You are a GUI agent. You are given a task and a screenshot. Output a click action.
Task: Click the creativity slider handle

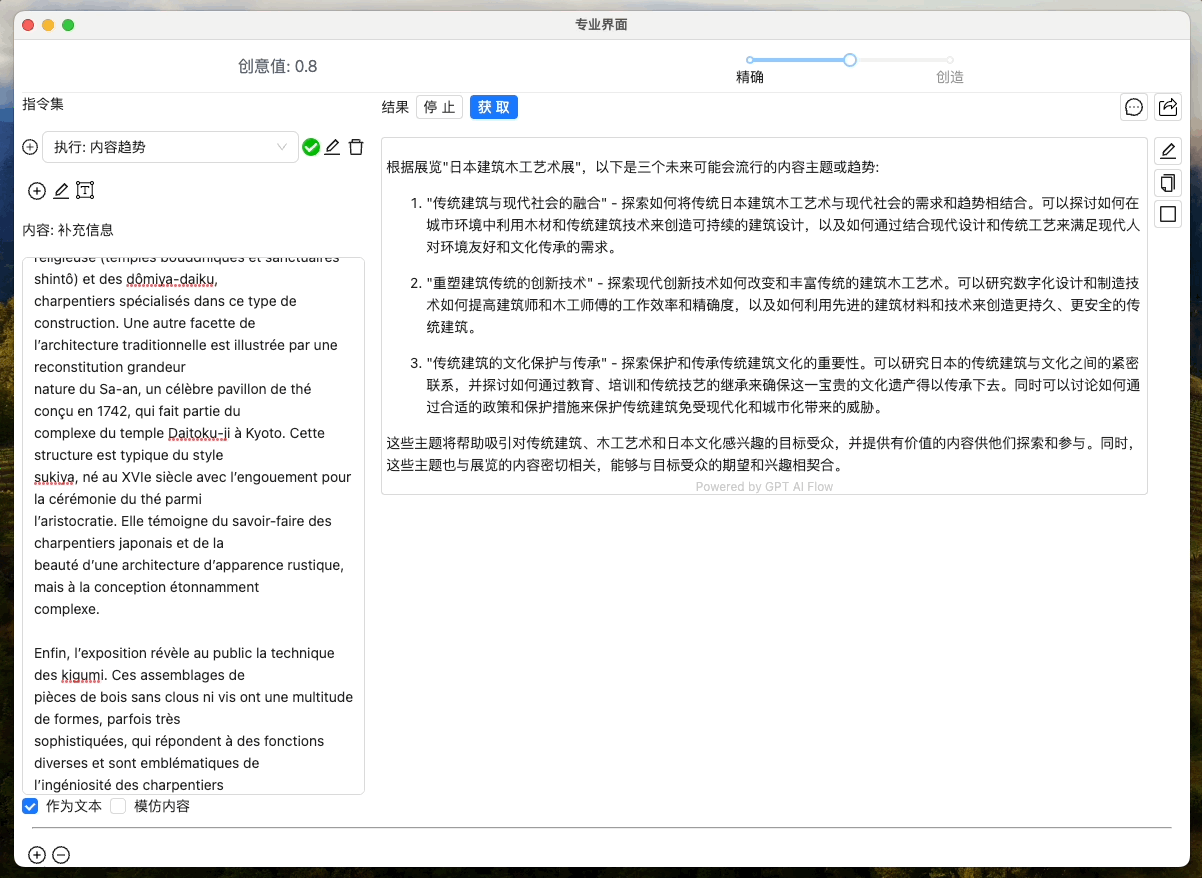(x=850, y=60)
